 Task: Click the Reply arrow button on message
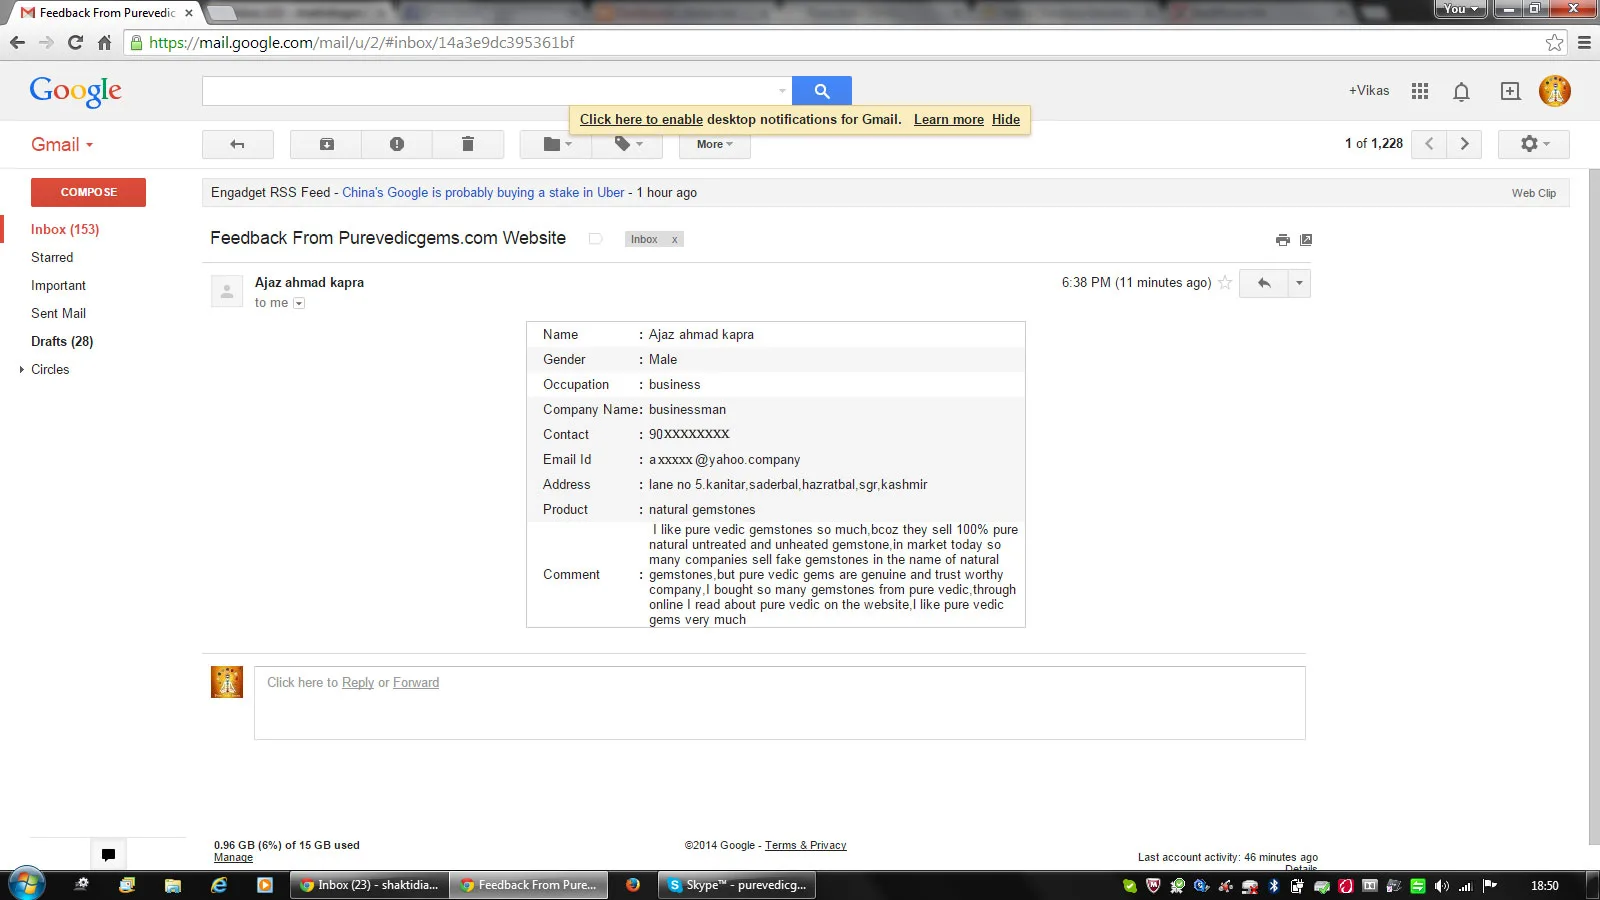point(1264,283)
